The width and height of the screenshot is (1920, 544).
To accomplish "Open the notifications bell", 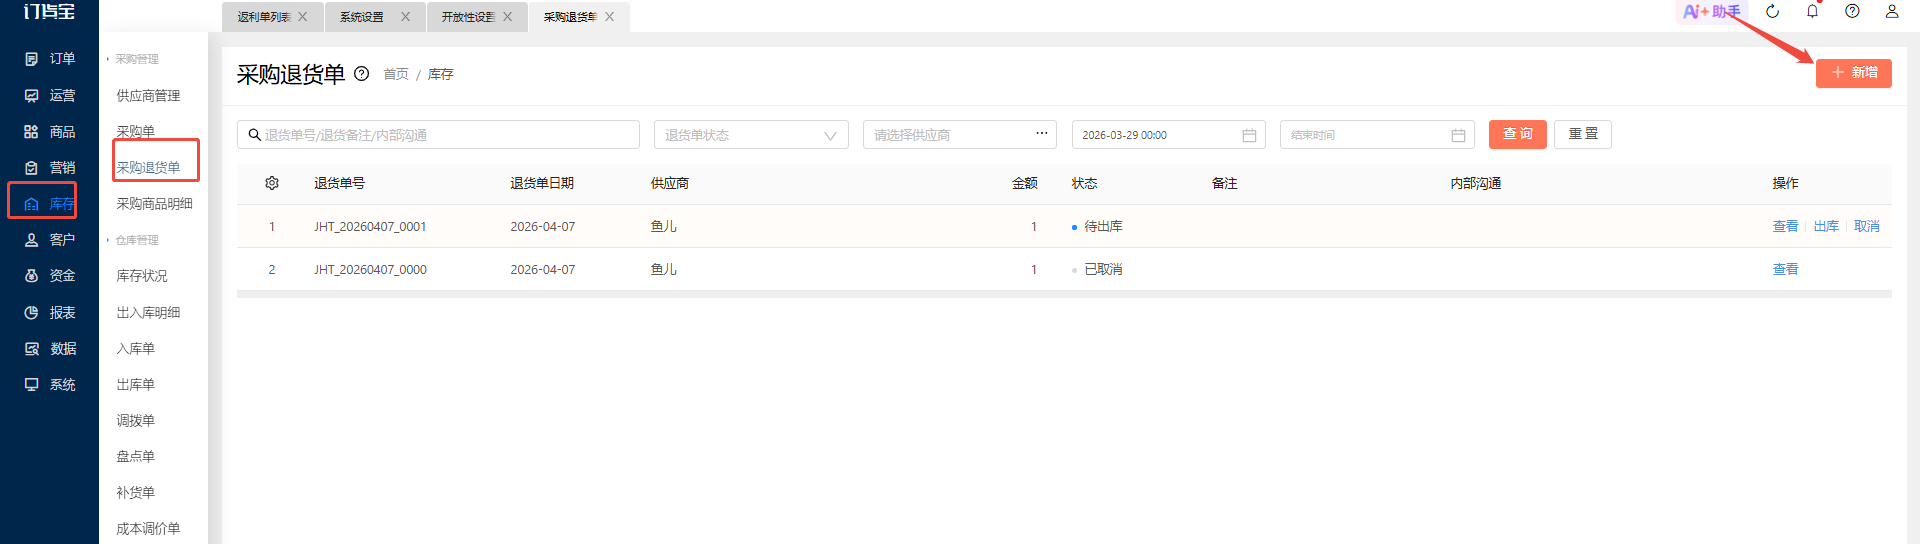I will click(x=1812, y=12).
